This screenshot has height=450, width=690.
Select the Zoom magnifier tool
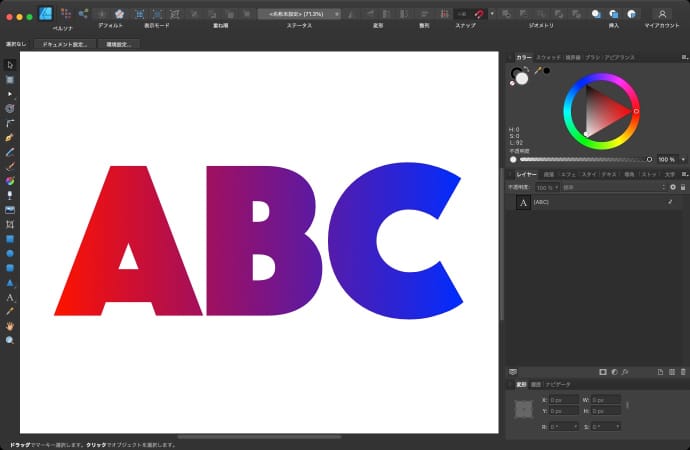click(x=10, y=340)
